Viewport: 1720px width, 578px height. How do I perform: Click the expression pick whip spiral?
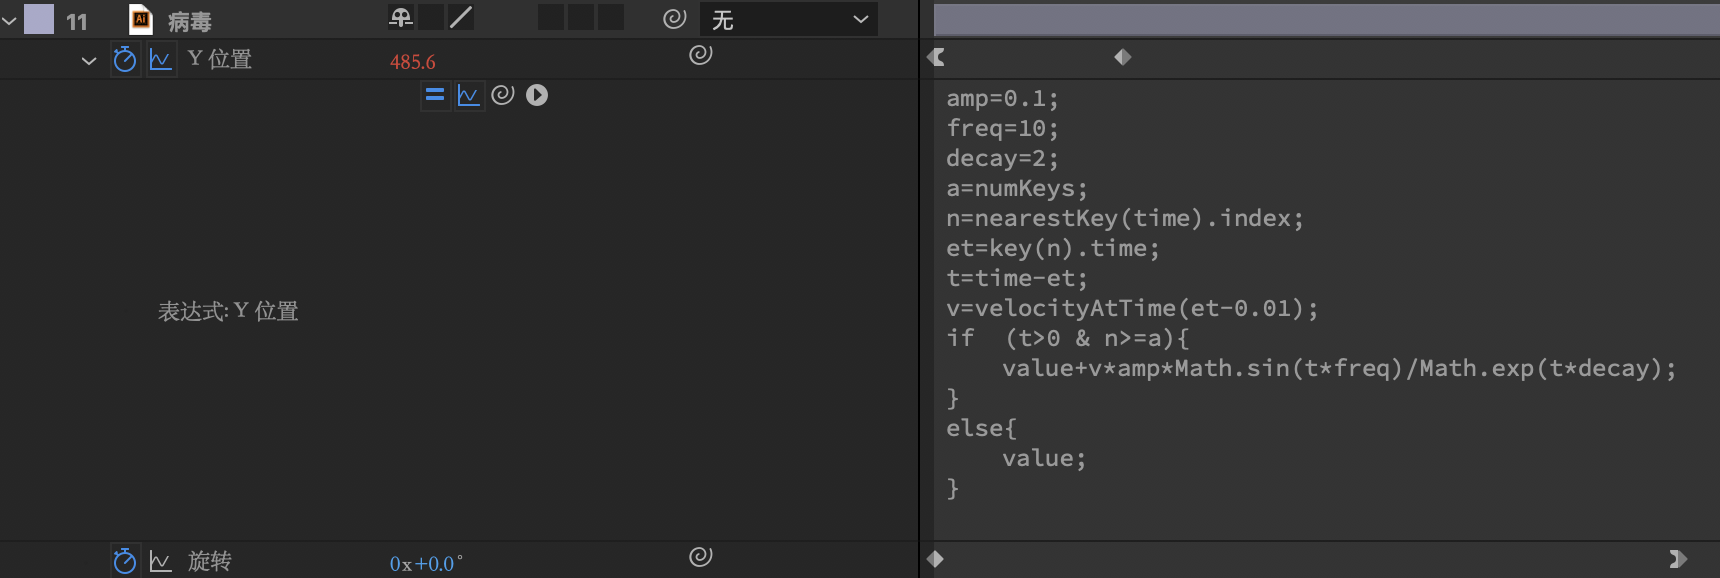coord(503,95)
